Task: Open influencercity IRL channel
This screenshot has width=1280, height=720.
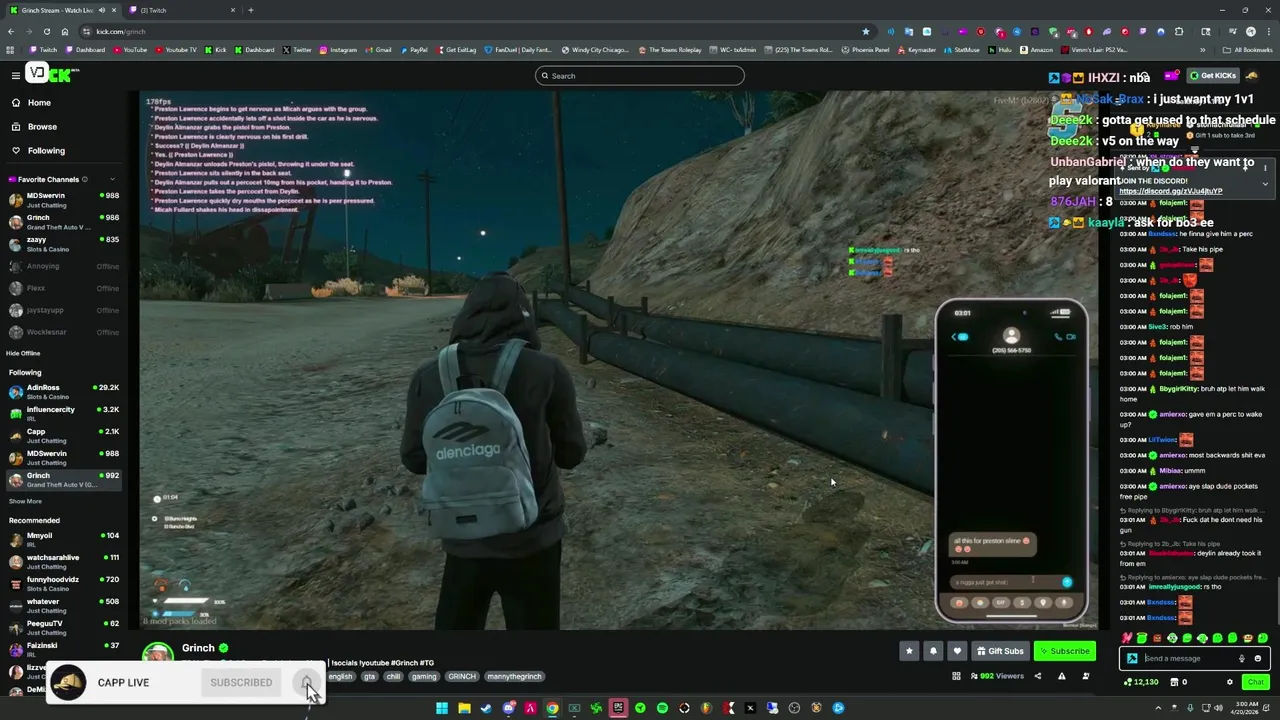Action: pos(62,413)
